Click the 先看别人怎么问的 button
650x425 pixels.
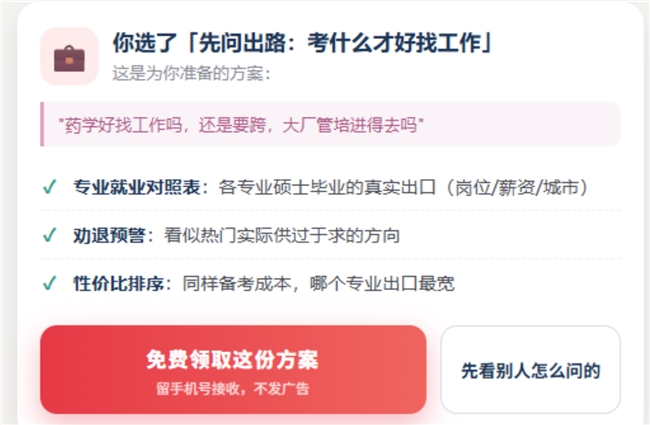[531, 369]
